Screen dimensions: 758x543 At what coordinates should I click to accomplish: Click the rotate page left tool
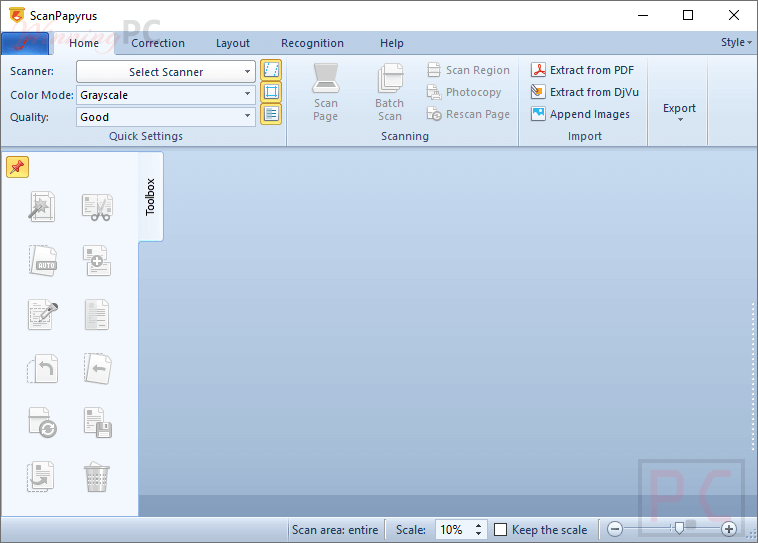43,369
